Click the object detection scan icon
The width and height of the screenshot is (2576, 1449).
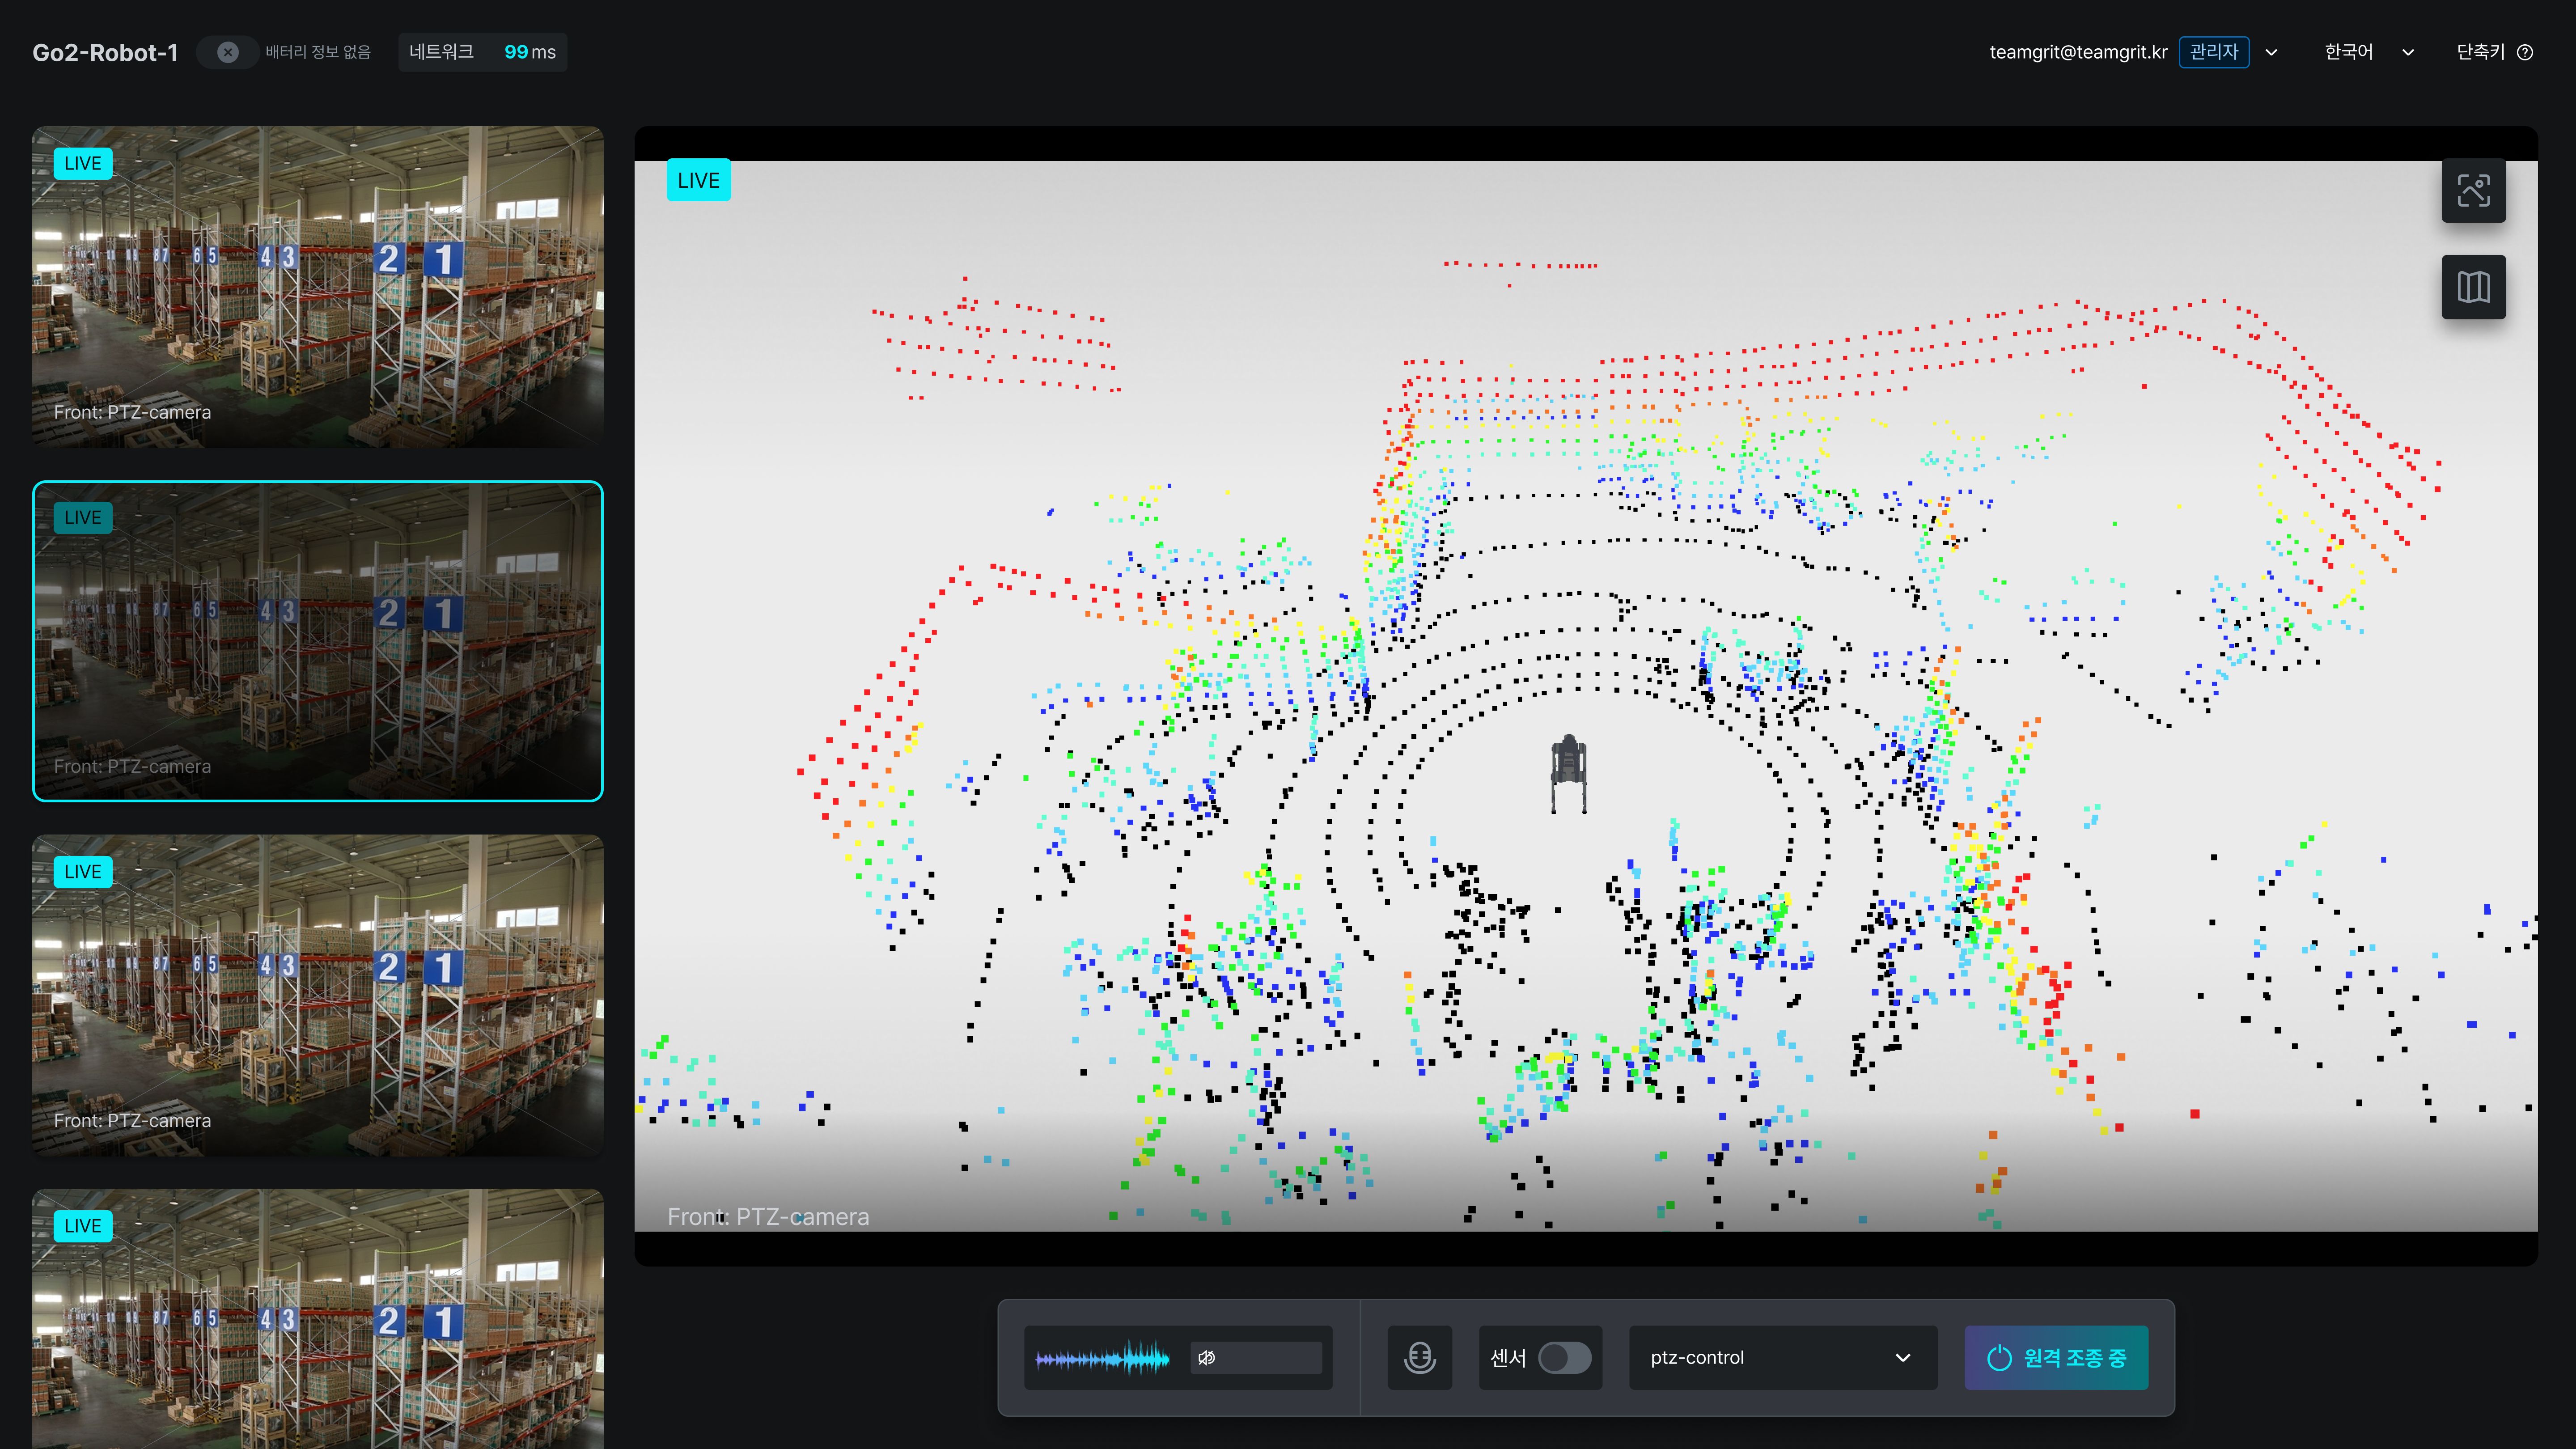pyautogui.click(x=2473, y=190)
